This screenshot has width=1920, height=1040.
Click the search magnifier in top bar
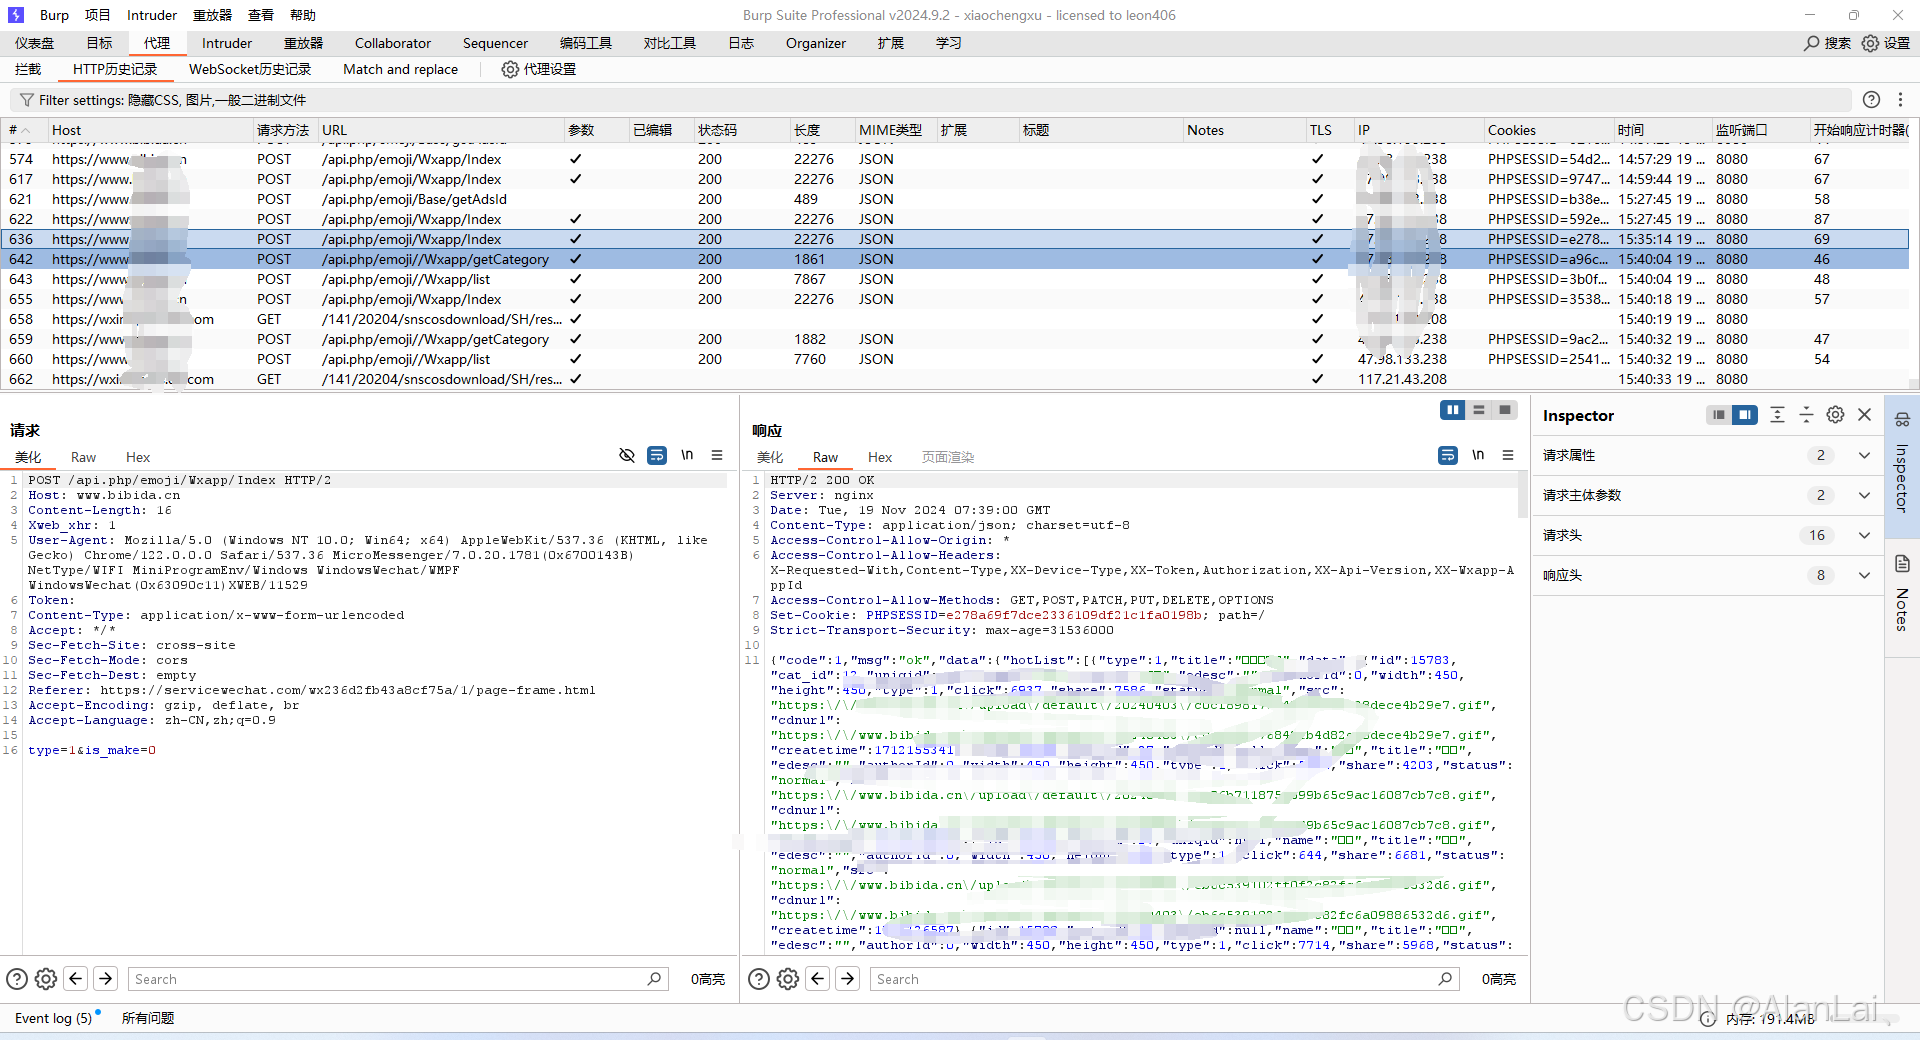1811,43
